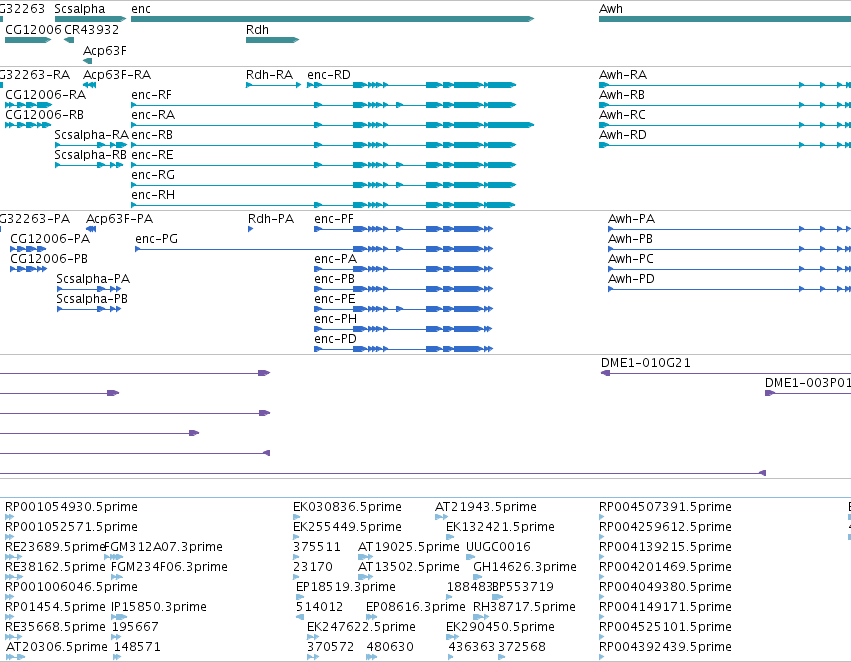
Task: Click the IP15850.3prime EST label
Action: pyautogui.click(x=159, y=607)
